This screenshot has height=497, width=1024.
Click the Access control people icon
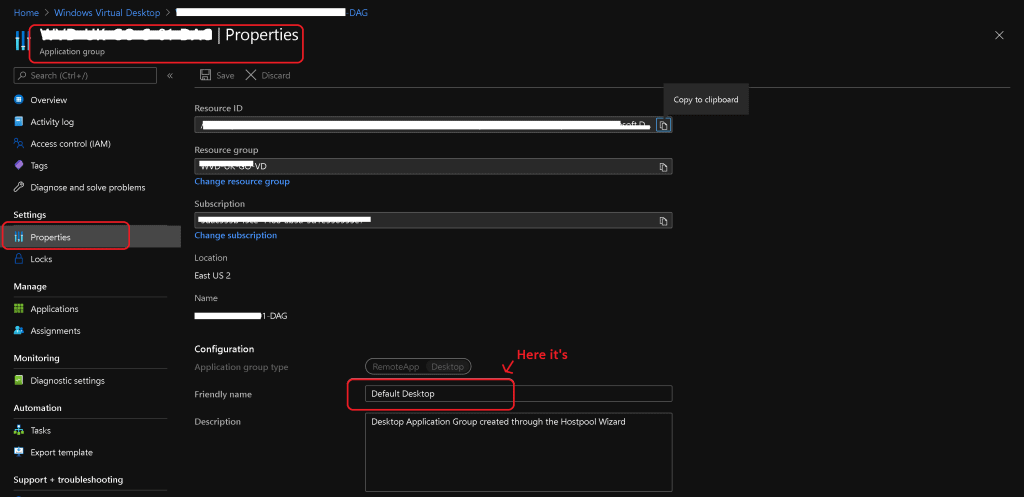point(19,144)
